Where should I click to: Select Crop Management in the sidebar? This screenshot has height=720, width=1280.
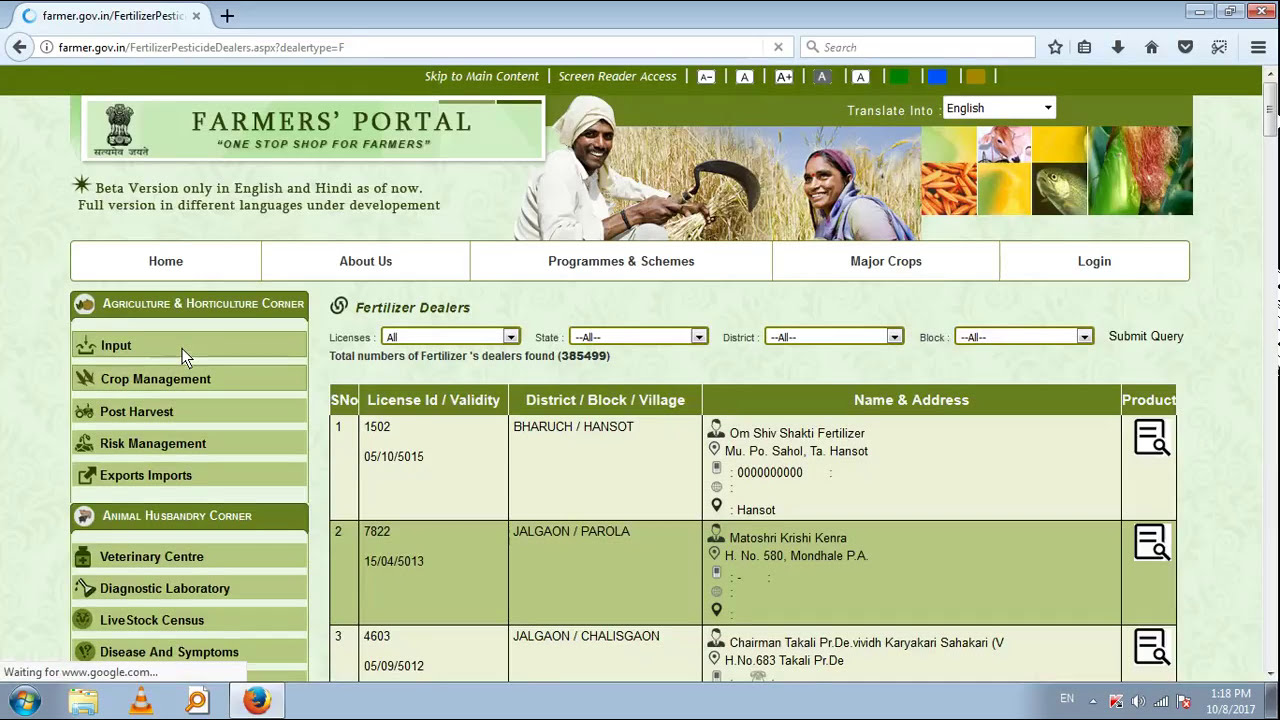[x=189, y=379]
